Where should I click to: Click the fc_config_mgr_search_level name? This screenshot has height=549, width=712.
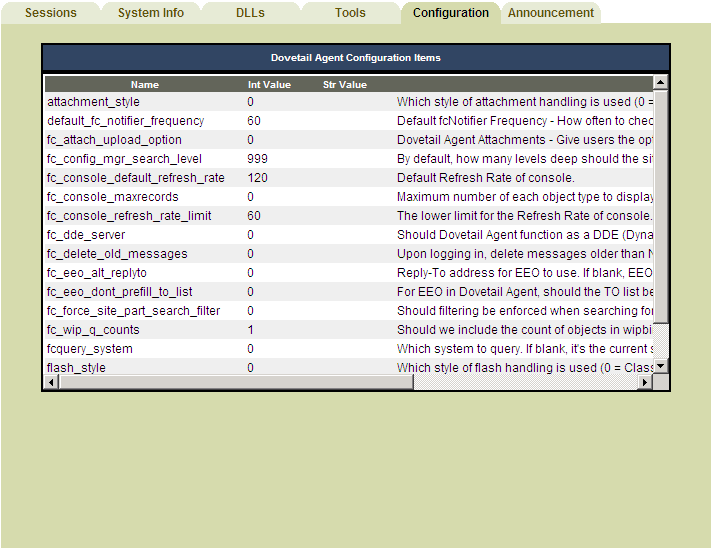coord(124,159)
